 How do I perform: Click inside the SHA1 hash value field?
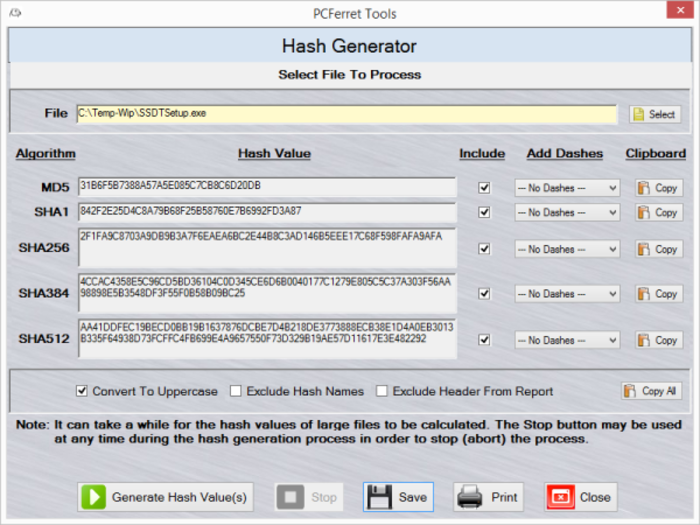coord(266,212)
